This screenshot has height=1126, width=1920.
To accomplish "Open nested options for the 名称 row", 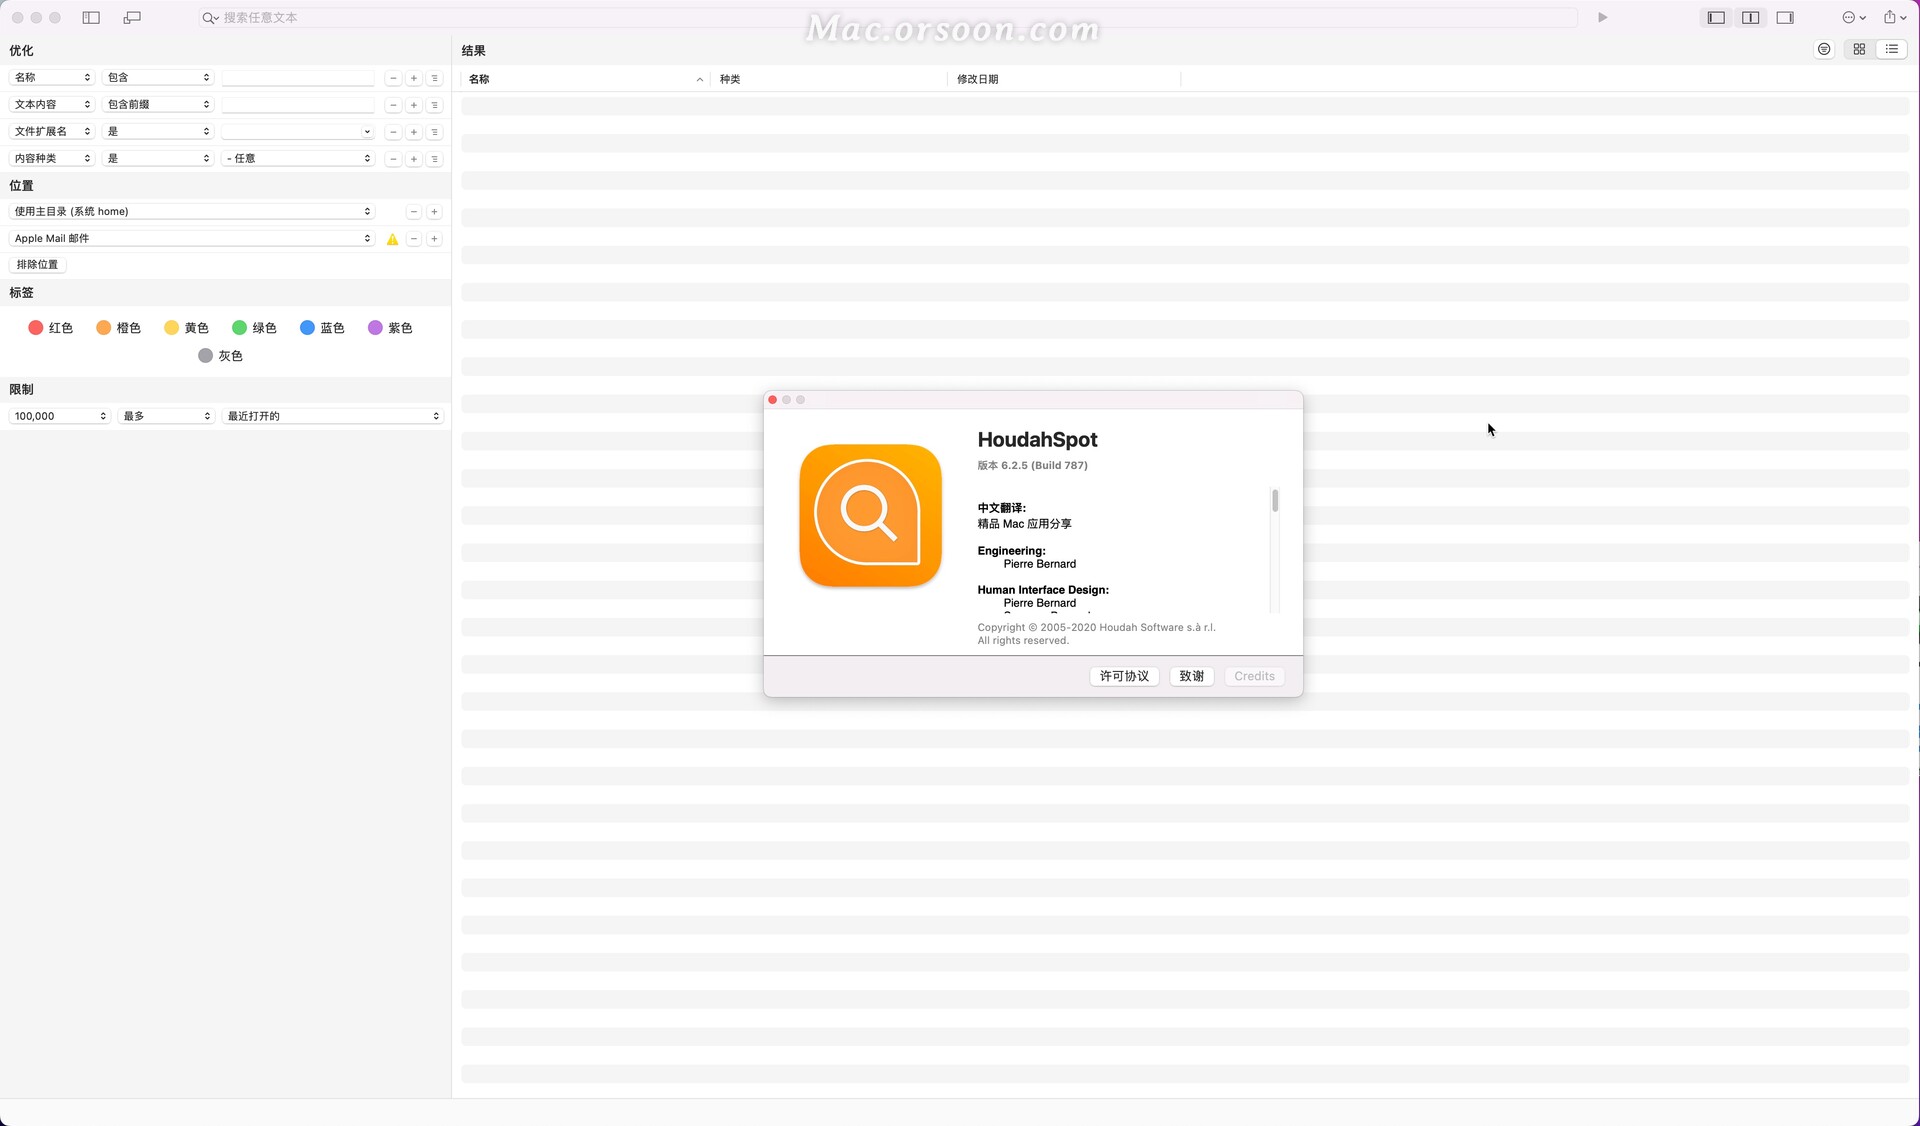I will [x=435, y=78].
